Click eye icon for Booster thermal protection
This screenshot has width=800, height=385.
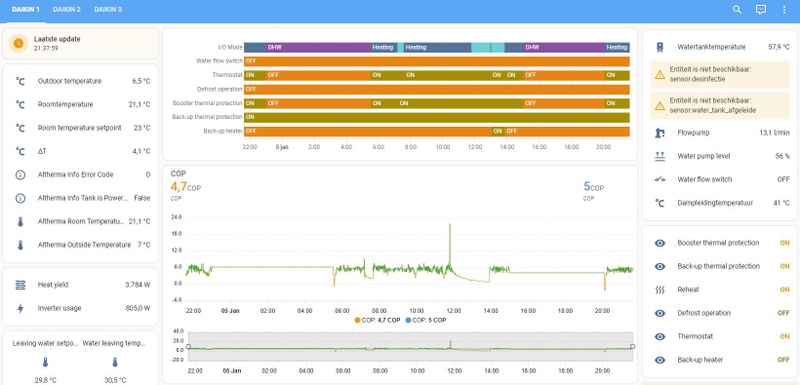click(660, 243)
